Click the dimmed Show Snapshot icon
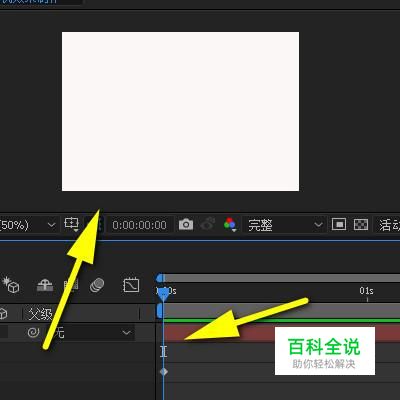This screenshot has height=400, width=400. 208,224
